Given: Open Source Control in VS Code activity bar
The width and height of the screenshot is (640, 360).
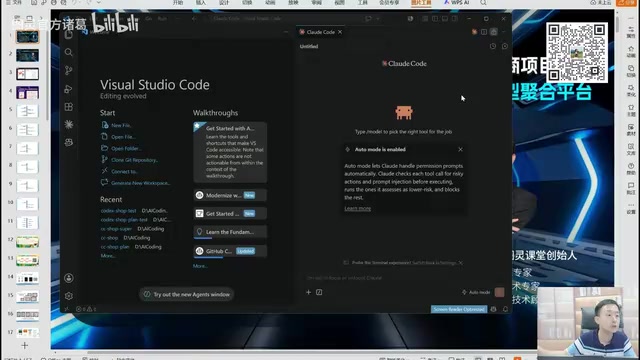Looking at the screenshot, I should click(x=69, y=70).
